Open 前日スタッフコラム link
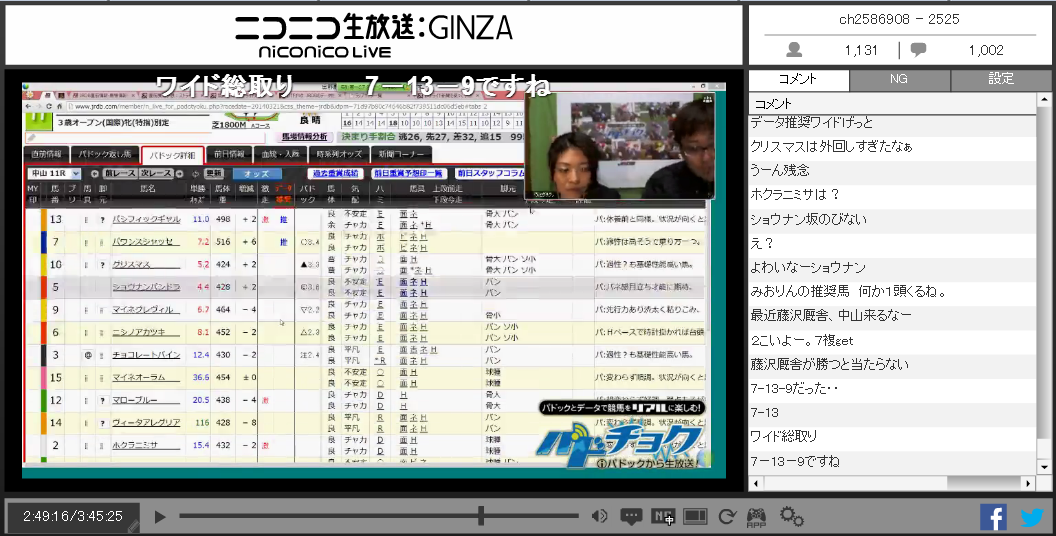The image size is (1056, 536). click(490, 174)
